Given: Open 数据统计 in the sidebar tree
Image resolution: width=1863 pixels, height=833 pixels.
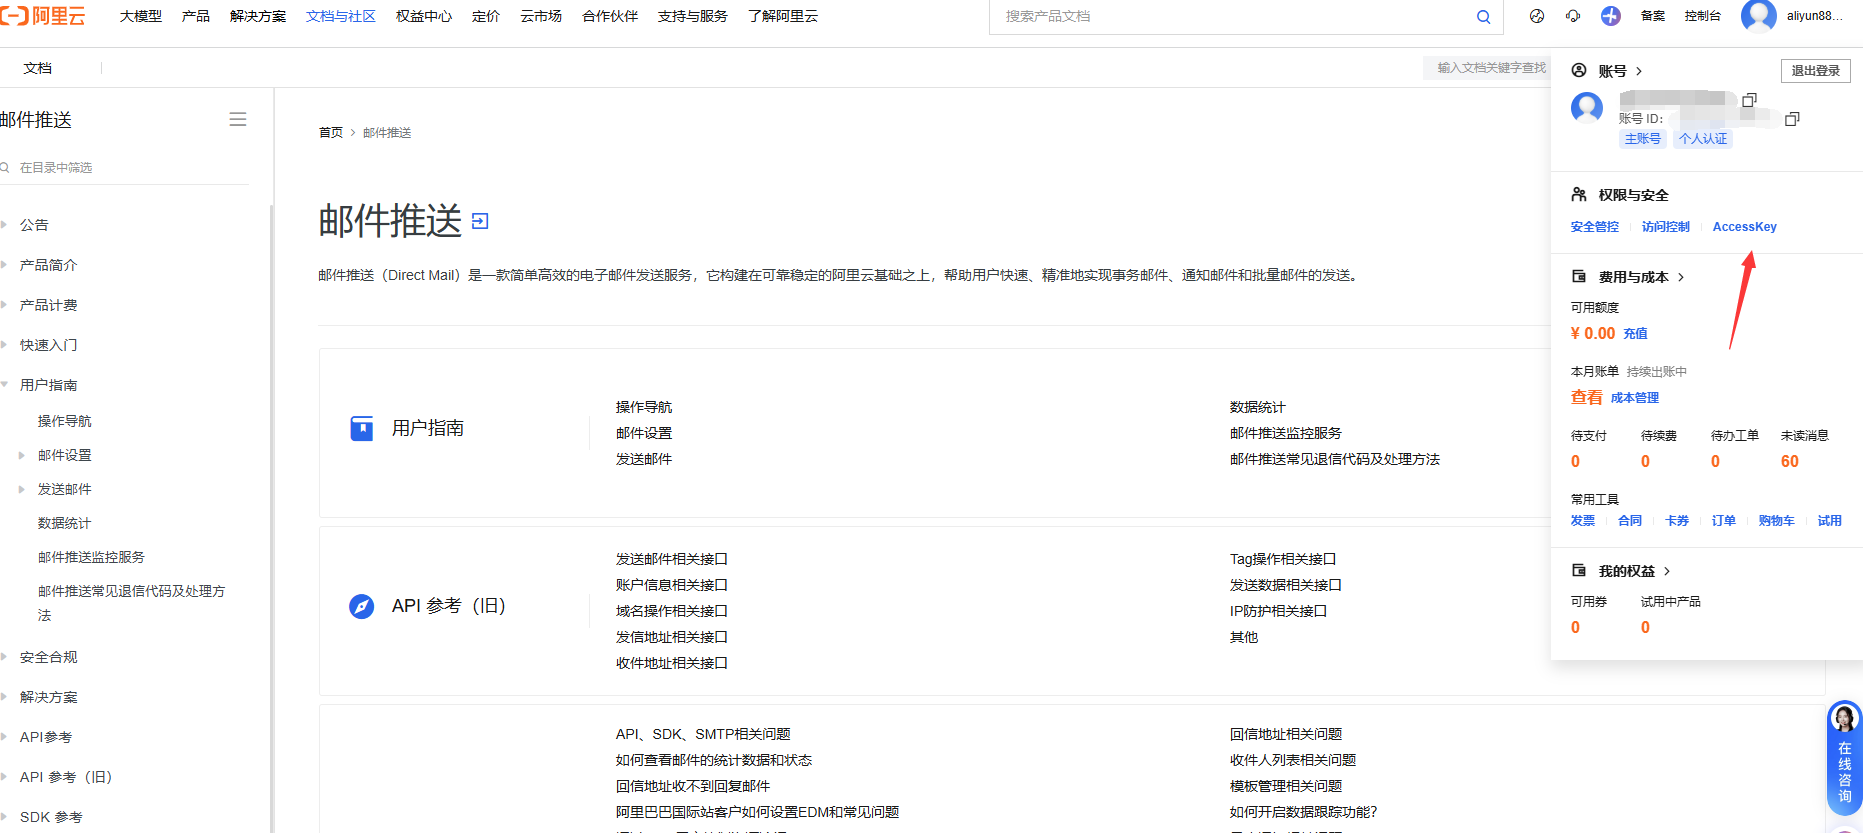Looking at the screenshot, I should pyautogui.click(x=64, y=523).
